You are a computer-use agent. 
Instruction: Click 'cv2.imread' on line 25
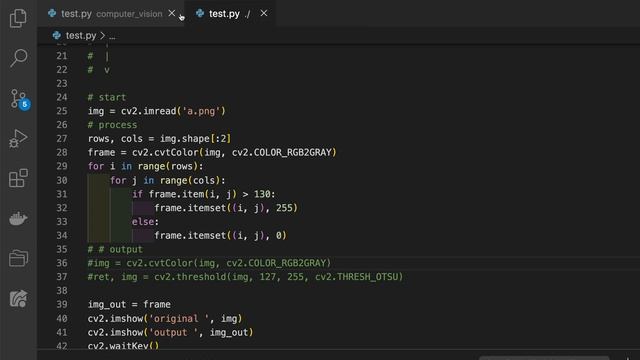point(149,111)
